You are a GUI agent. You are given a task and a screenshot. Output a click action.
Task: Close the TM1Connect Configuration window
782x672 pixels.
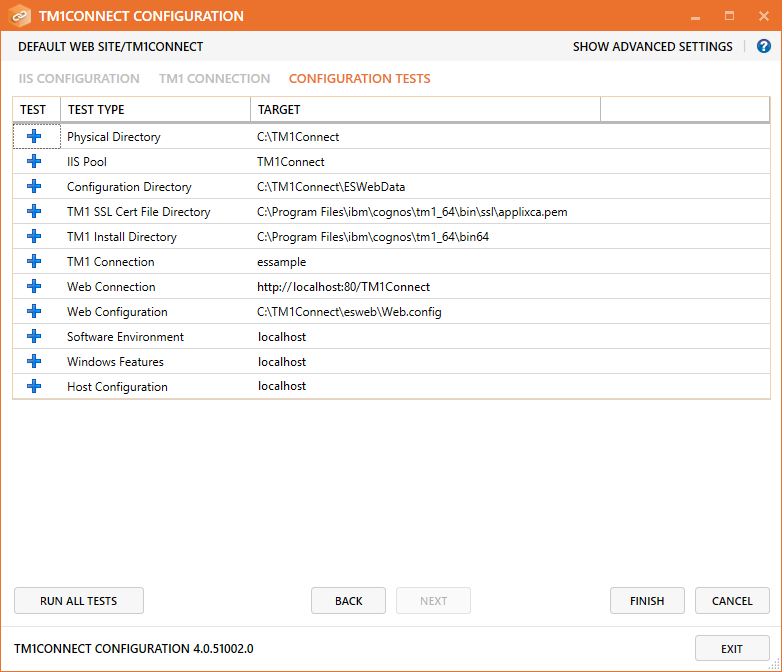tap(764, 16)
